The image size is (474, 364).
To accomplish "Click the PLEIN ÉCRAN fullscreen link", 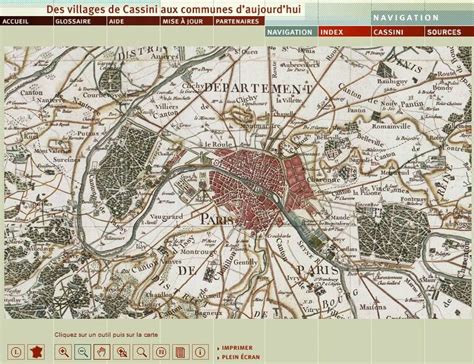I will point(241,357).
